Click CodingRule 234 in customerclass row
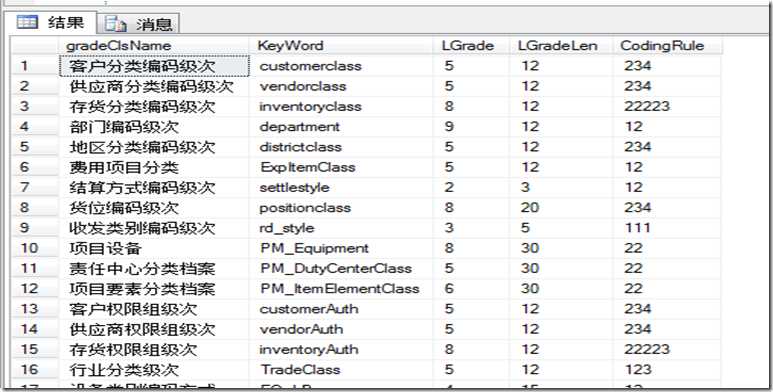The width and height of the screenshot is (773, 392). click(x=668, y=66)
